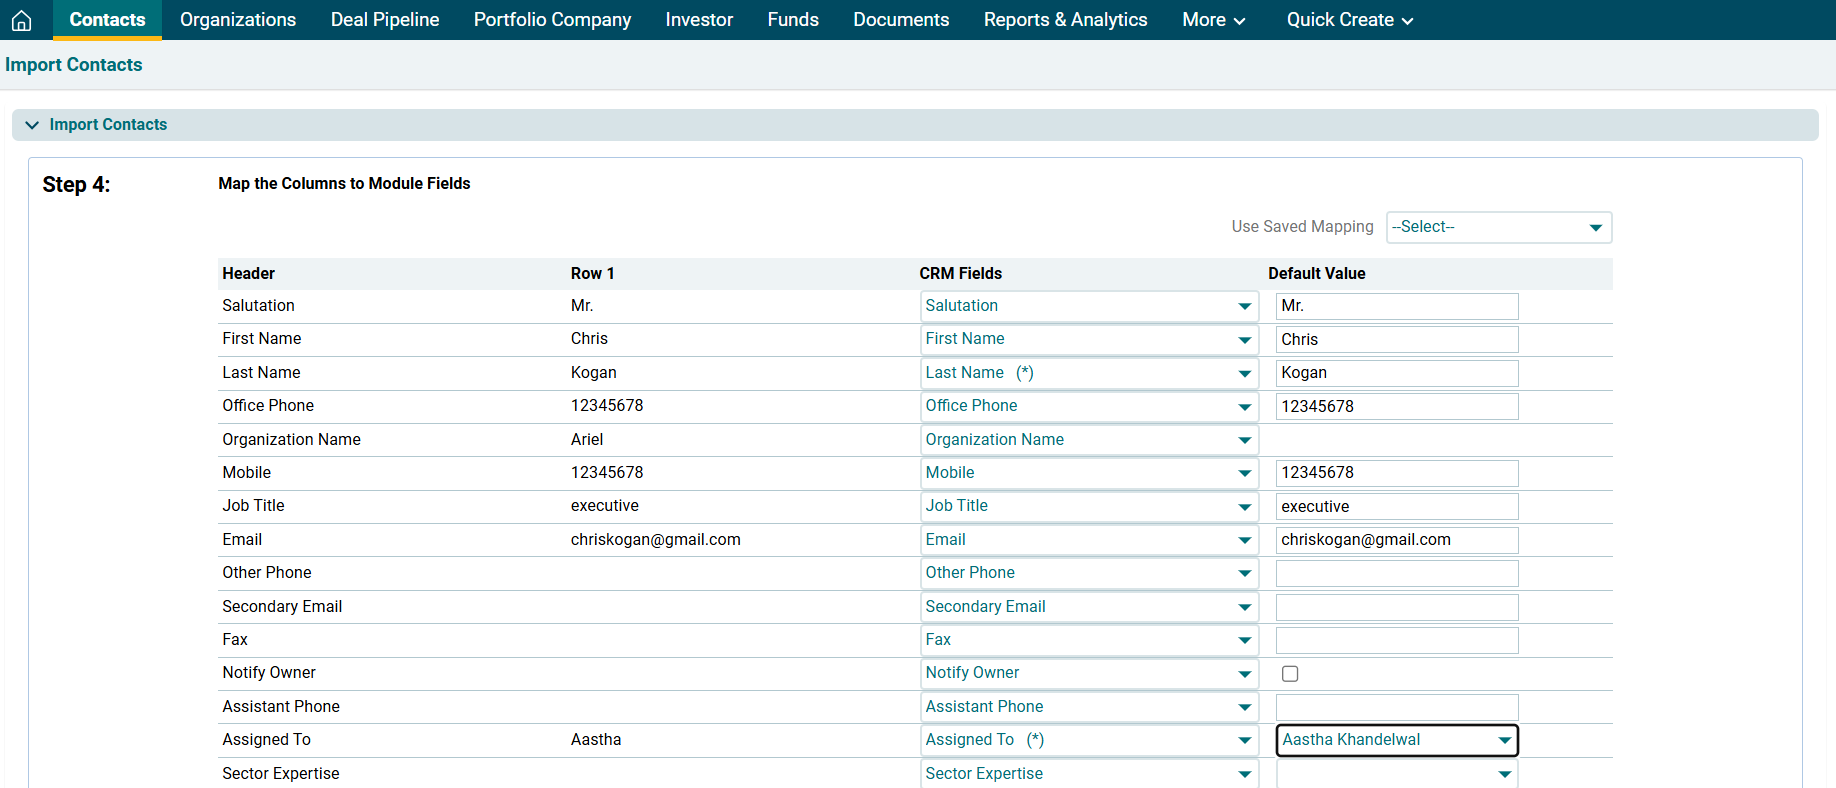The width and height of the screenshot is (1836, 788).
Task: Expand the Assigned To user dropdown
Action: (1396, 740)
